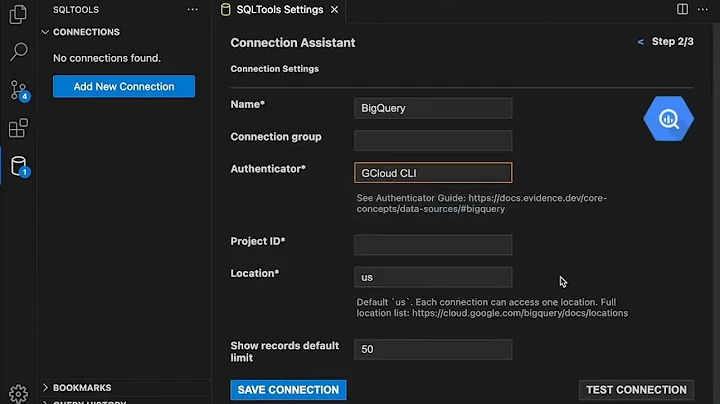The height and width of the screenshot is (404, 720).
Task: Open the Search view icon
Action: click(18, 52)
